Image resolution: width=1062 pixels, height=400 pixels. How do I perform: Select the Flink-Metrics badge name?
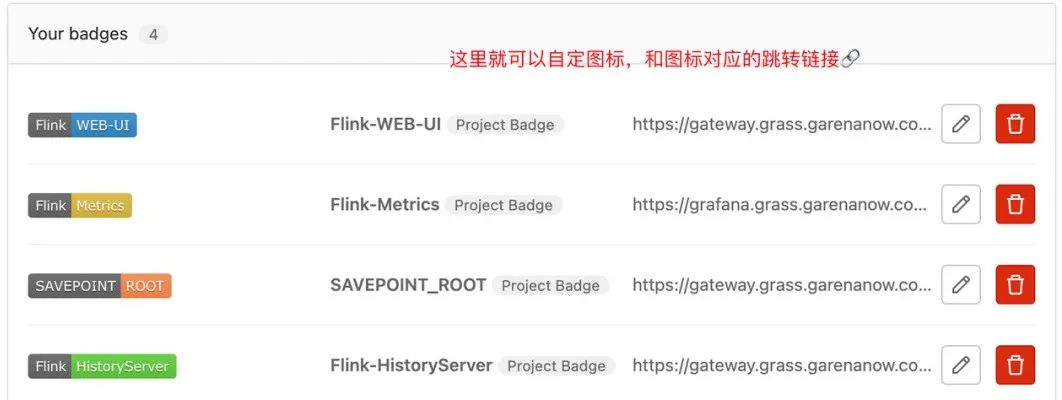[385, 205]
